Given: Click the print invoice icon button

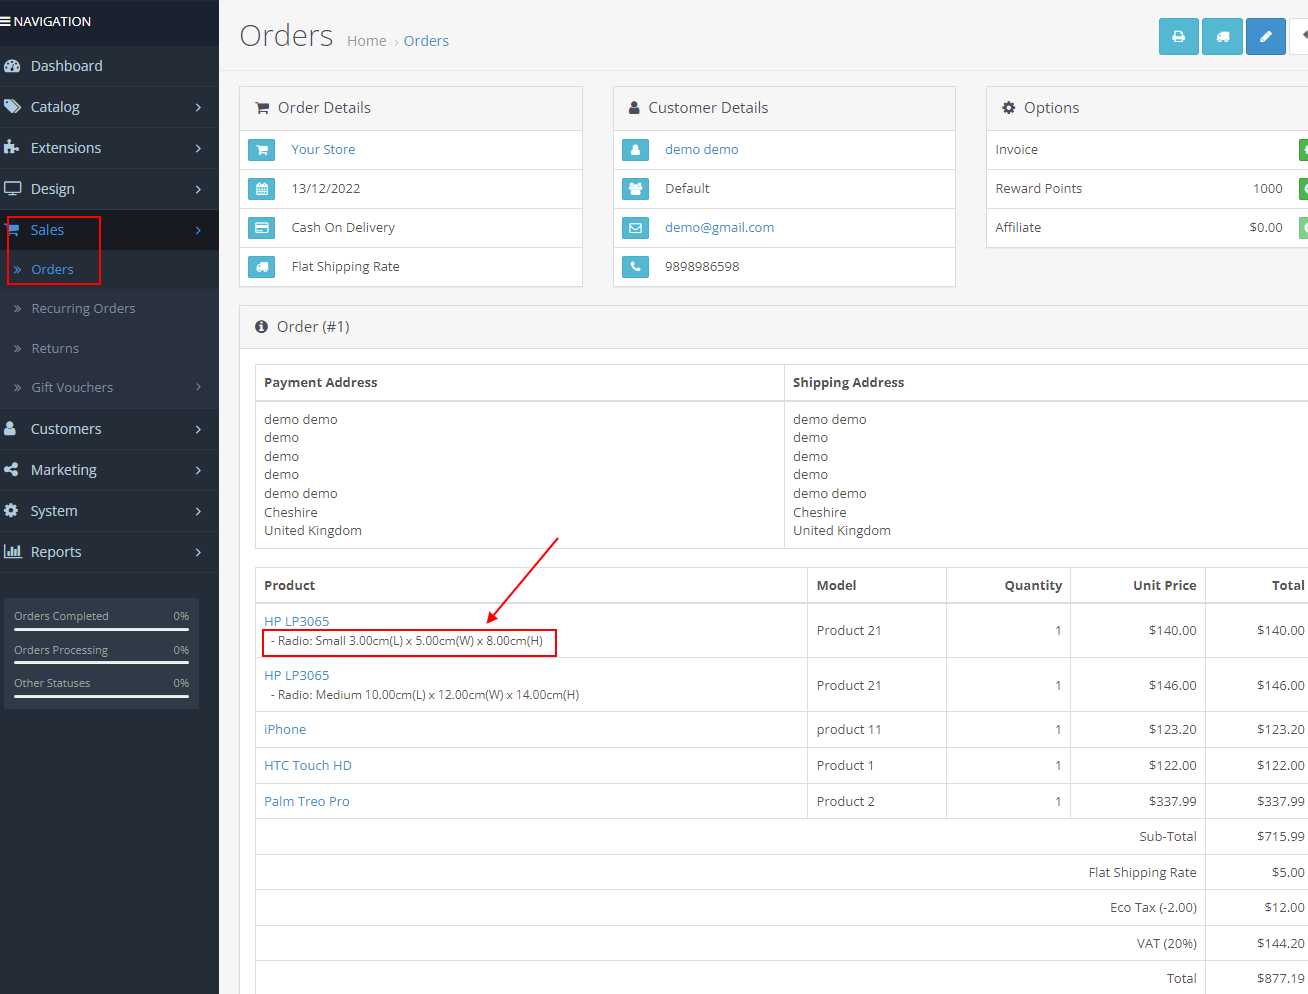Looking at the screenshot, I should [1178, 36].
